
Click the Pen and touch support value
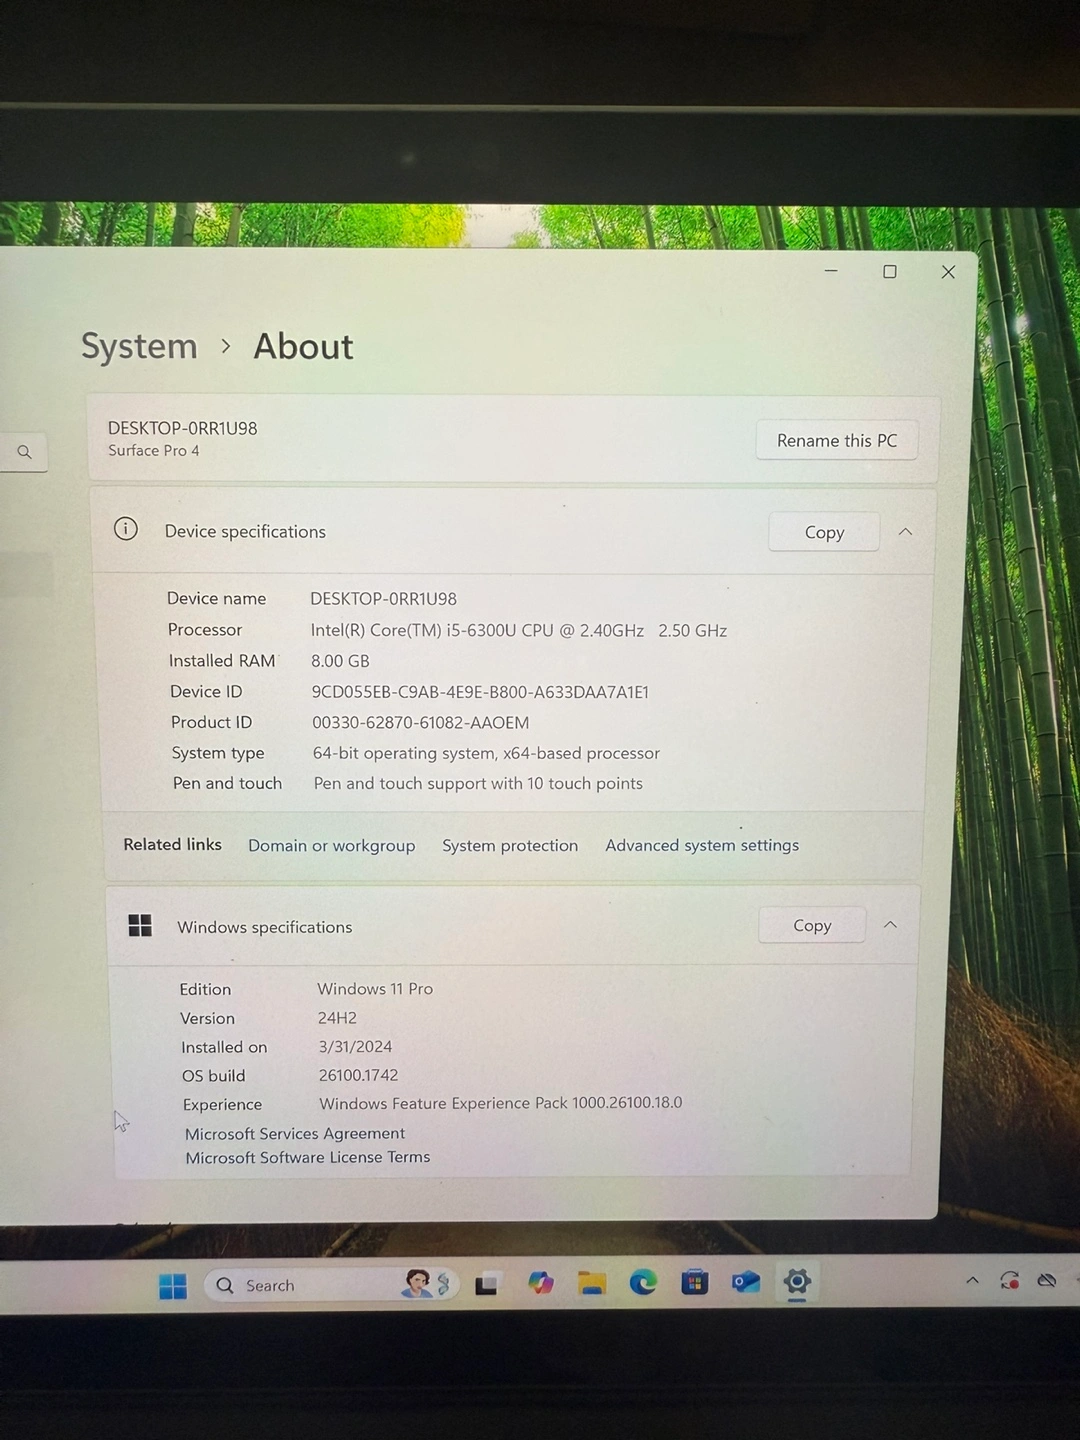tap(478, 784)
